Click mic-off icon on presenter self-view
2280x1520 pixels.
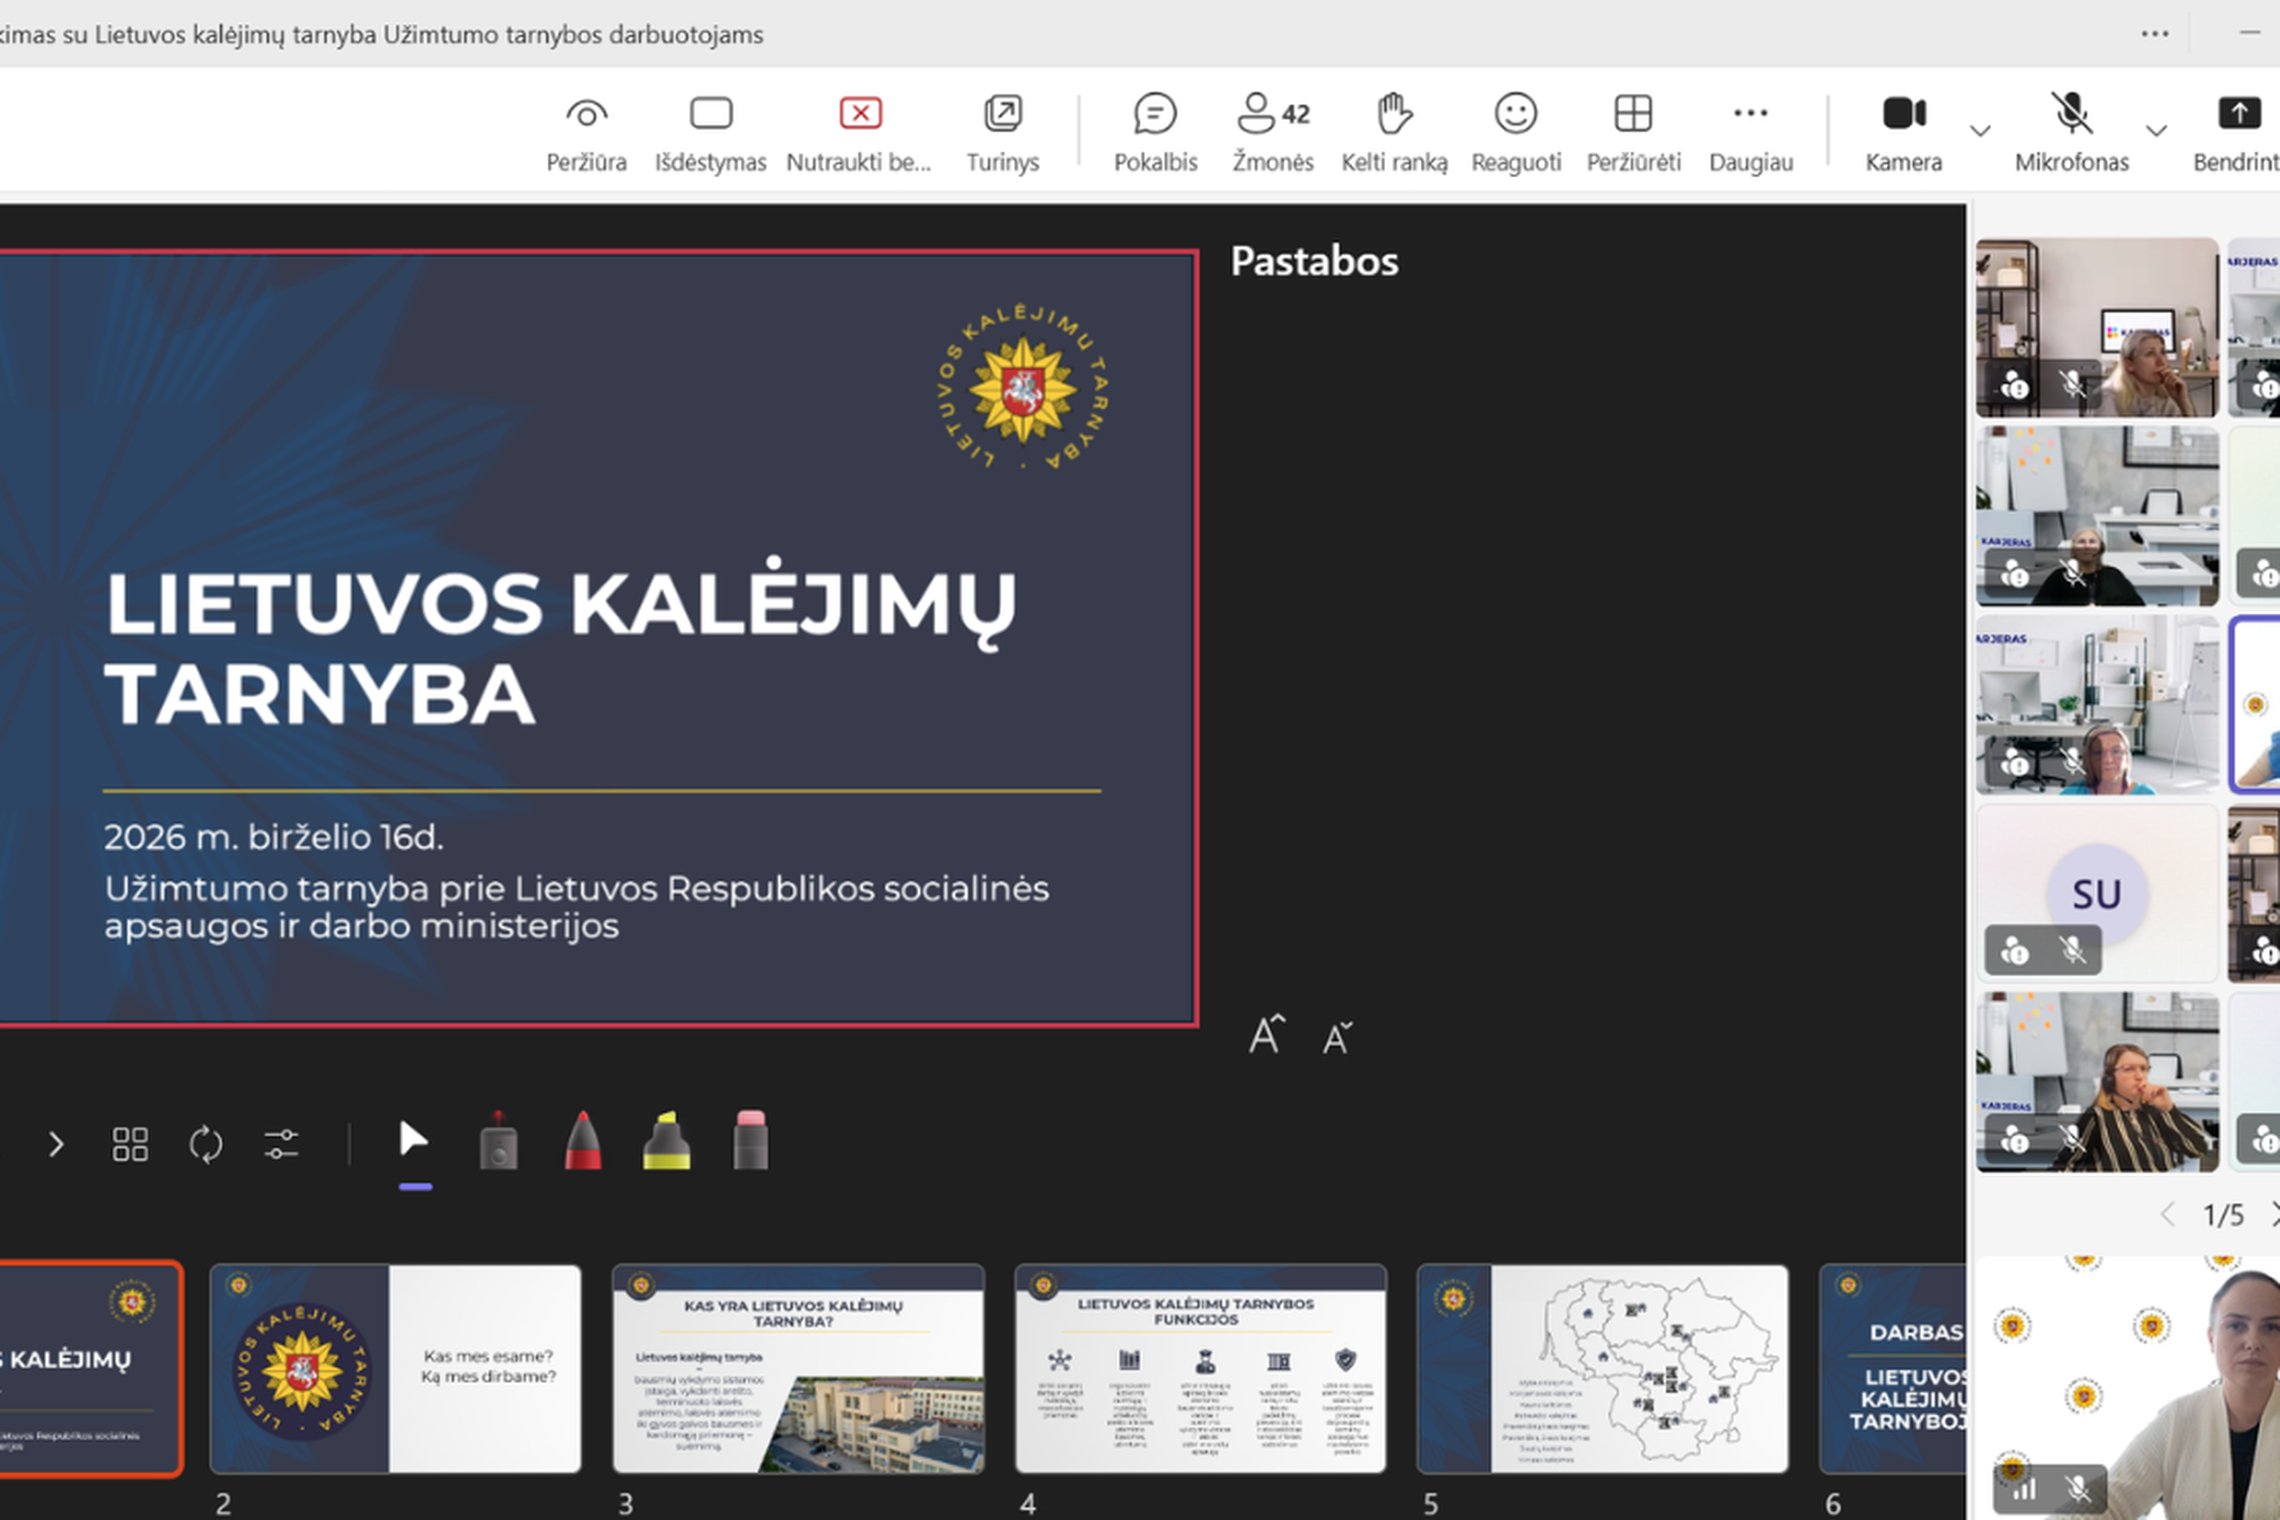click(x=2078, y=1490)
